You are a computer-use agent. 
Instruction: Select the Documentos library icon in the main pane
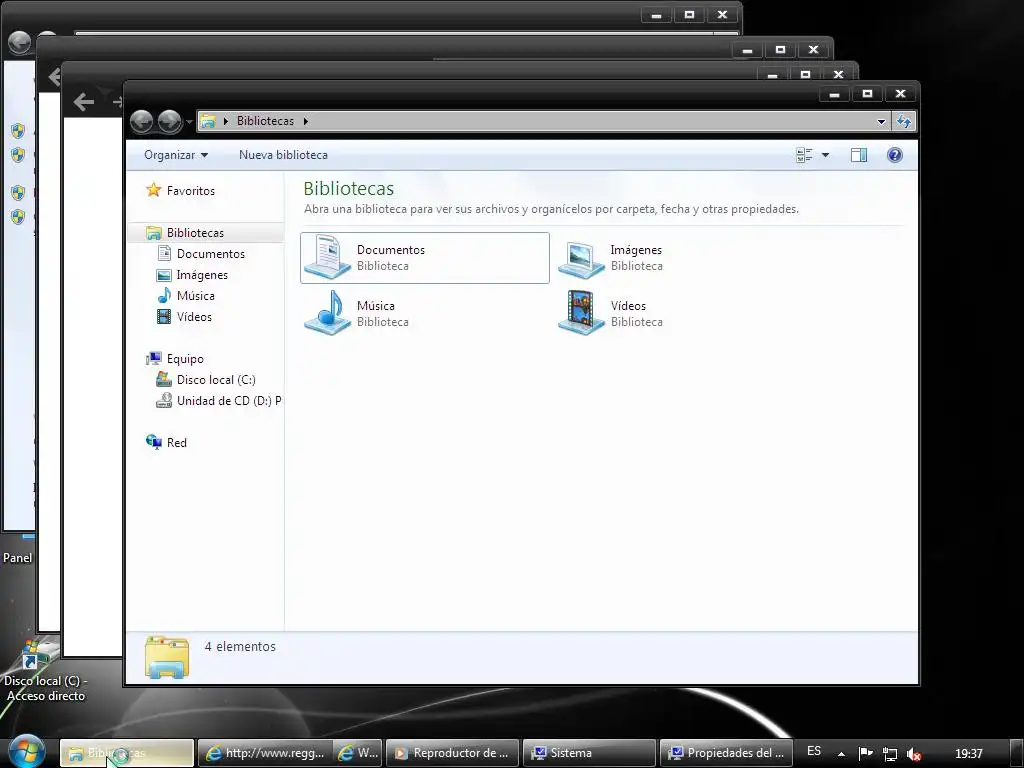(328, 257)
